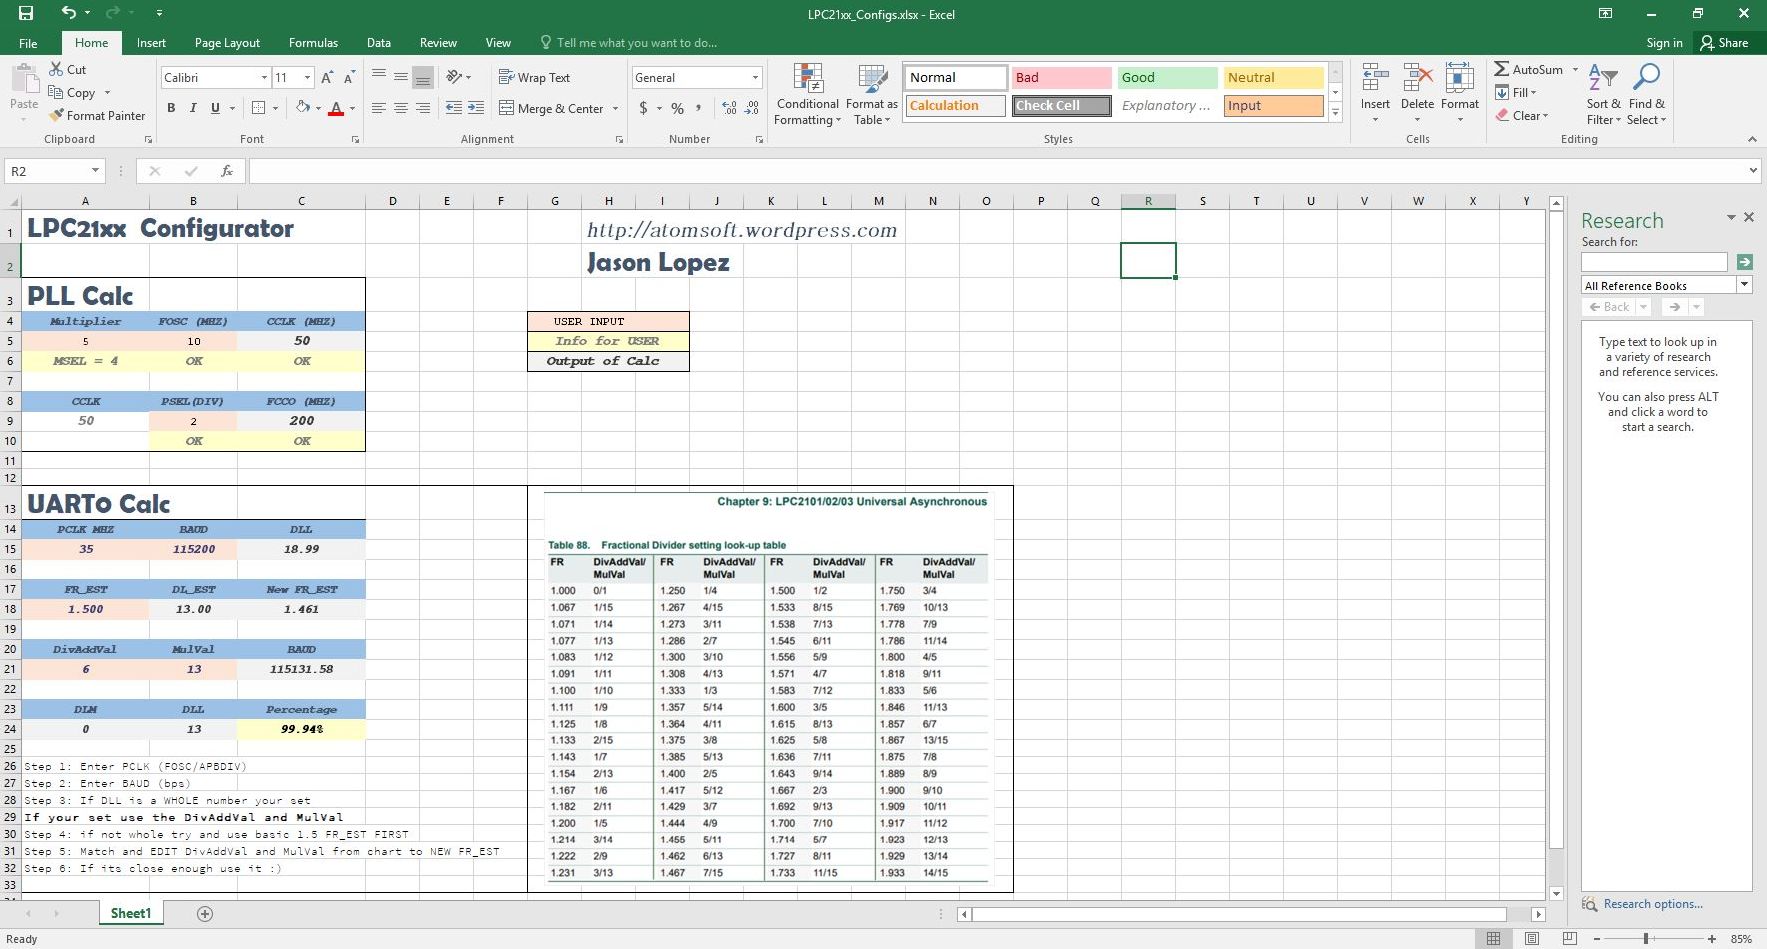This screenshot has width=1767, height=949.
Task: Apply font color A icon
Action: [336, 108]
